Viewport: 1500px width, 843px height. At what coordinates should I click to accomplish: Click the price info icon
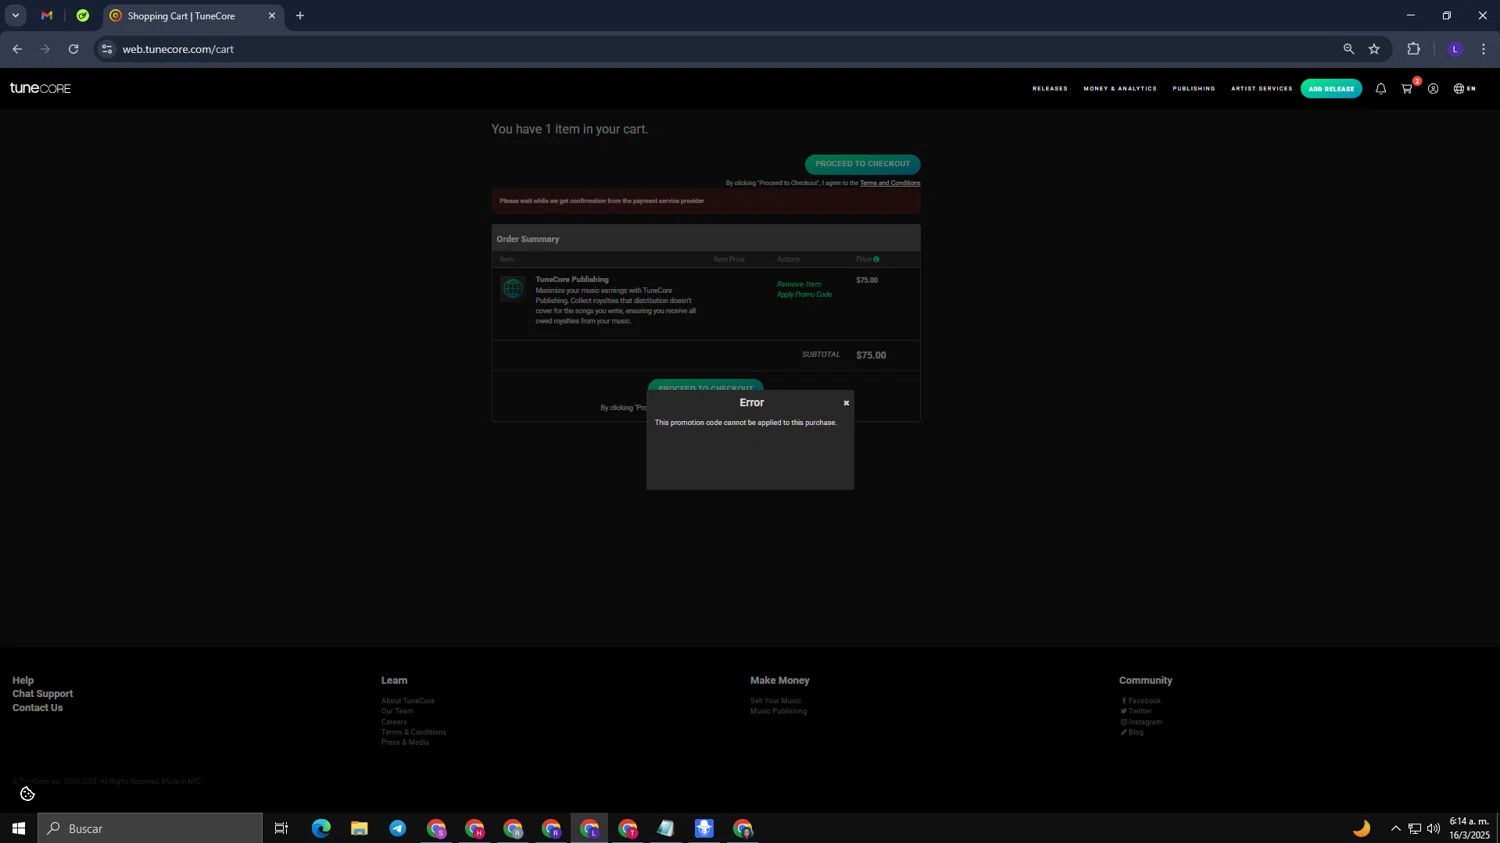coord(876,260)
